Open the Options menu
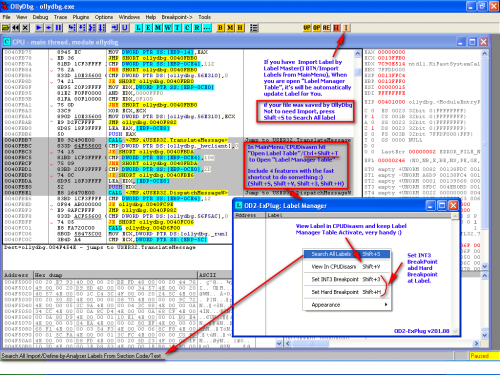500x375 pixels. click(x=104, y=17)
